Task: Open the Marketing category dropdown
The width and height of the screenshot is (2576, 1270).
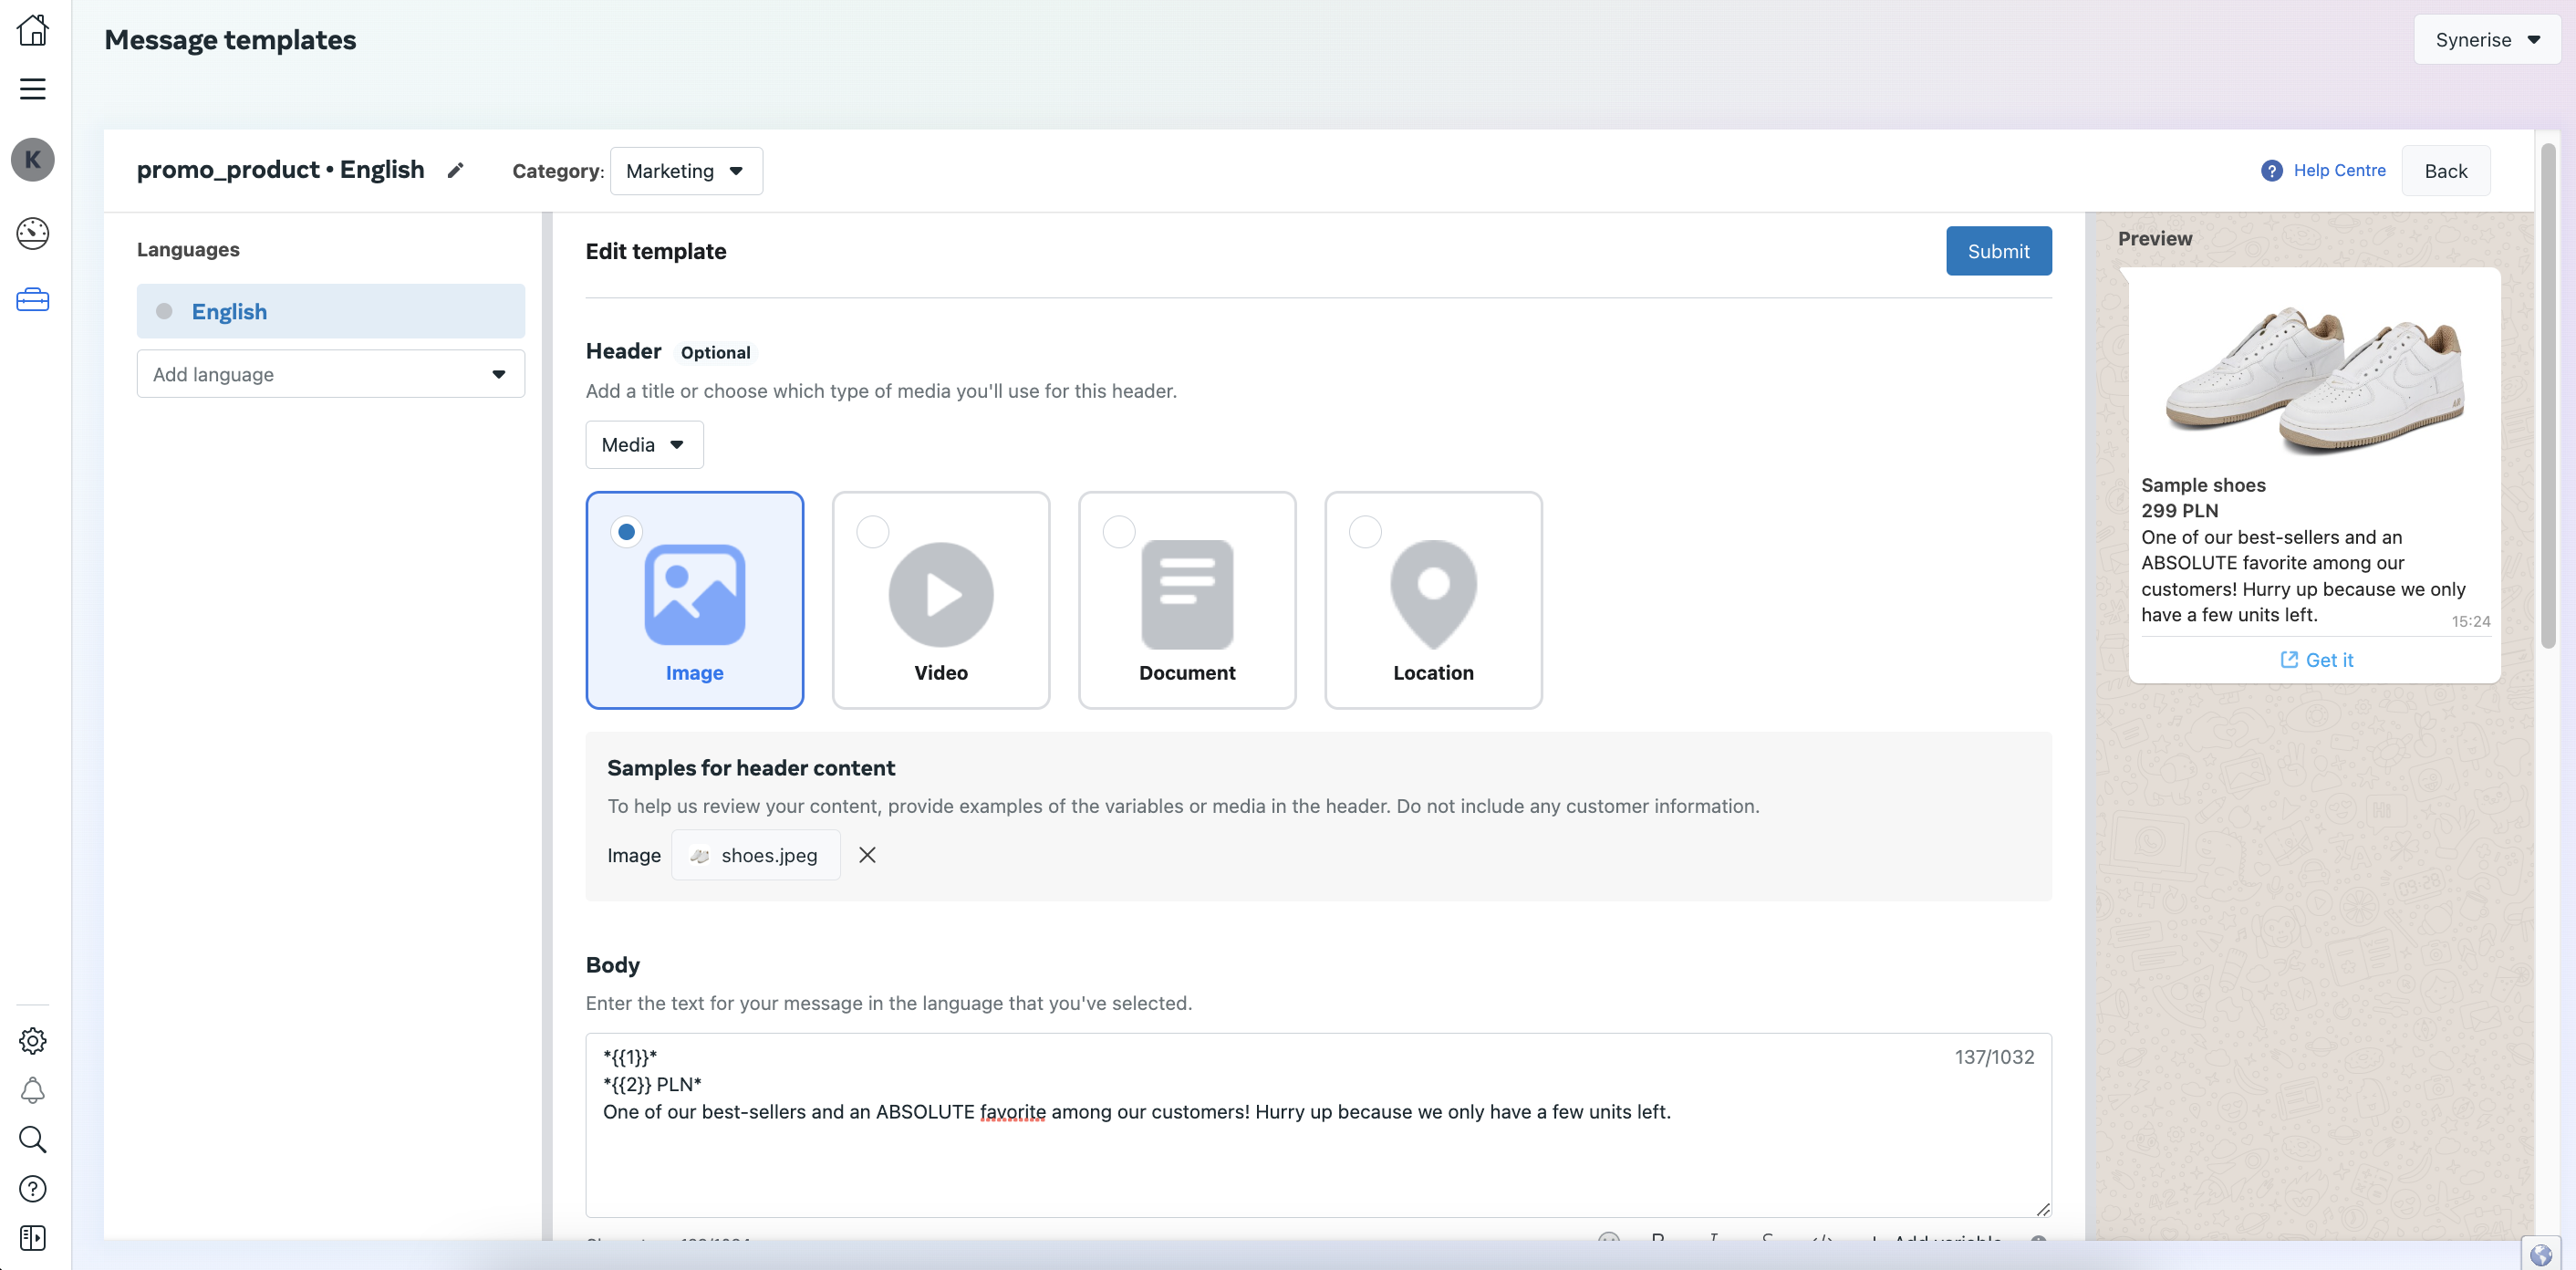Action: point(686,171)
